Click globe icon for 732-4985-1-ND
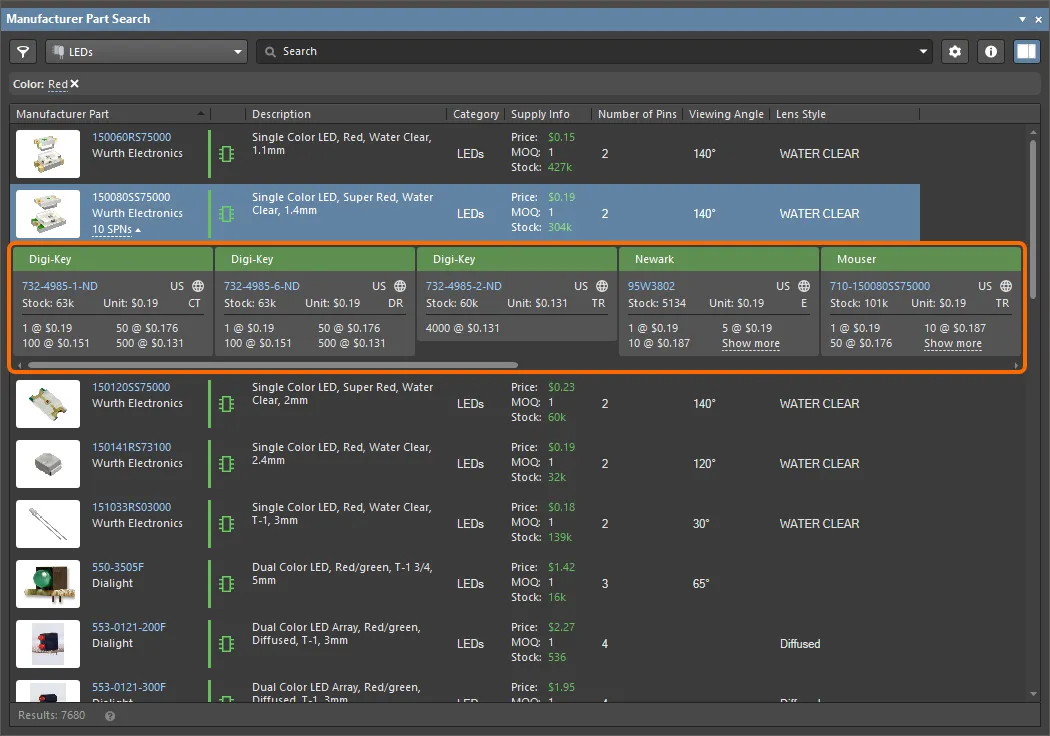The height and width of the screenshot is (736, 1050). [x=198, y=286]
